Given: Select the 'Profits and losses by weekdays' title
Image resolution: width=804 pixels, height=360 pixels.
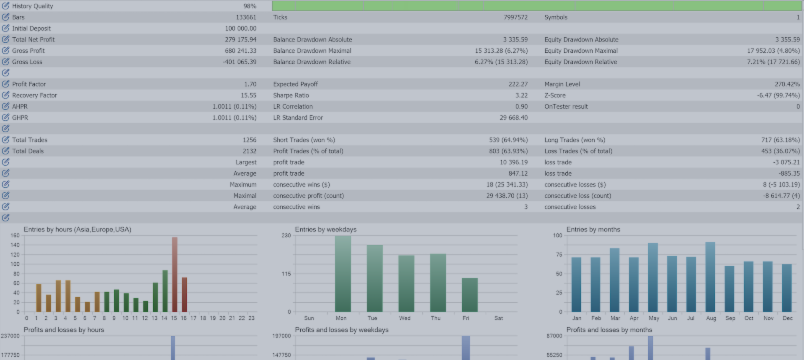Looking at the screenshot, I should pyautogui.click(x=341, y=330).
